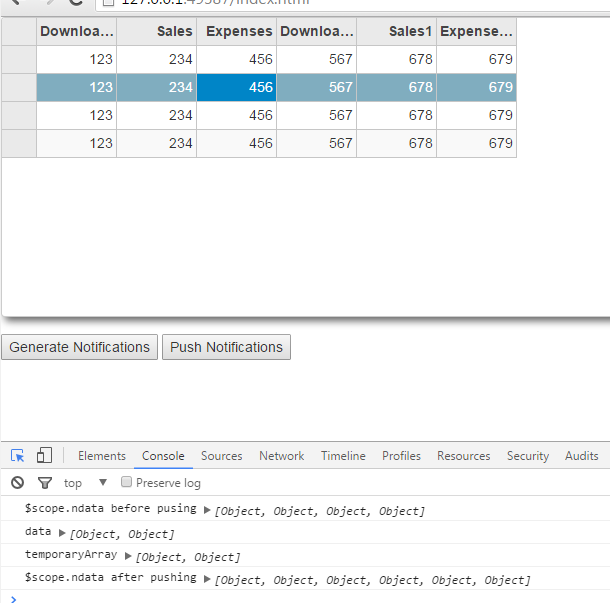Enable the Preserve log checkbox
Screen dimensions: 610x603
(x=127, y=483)
